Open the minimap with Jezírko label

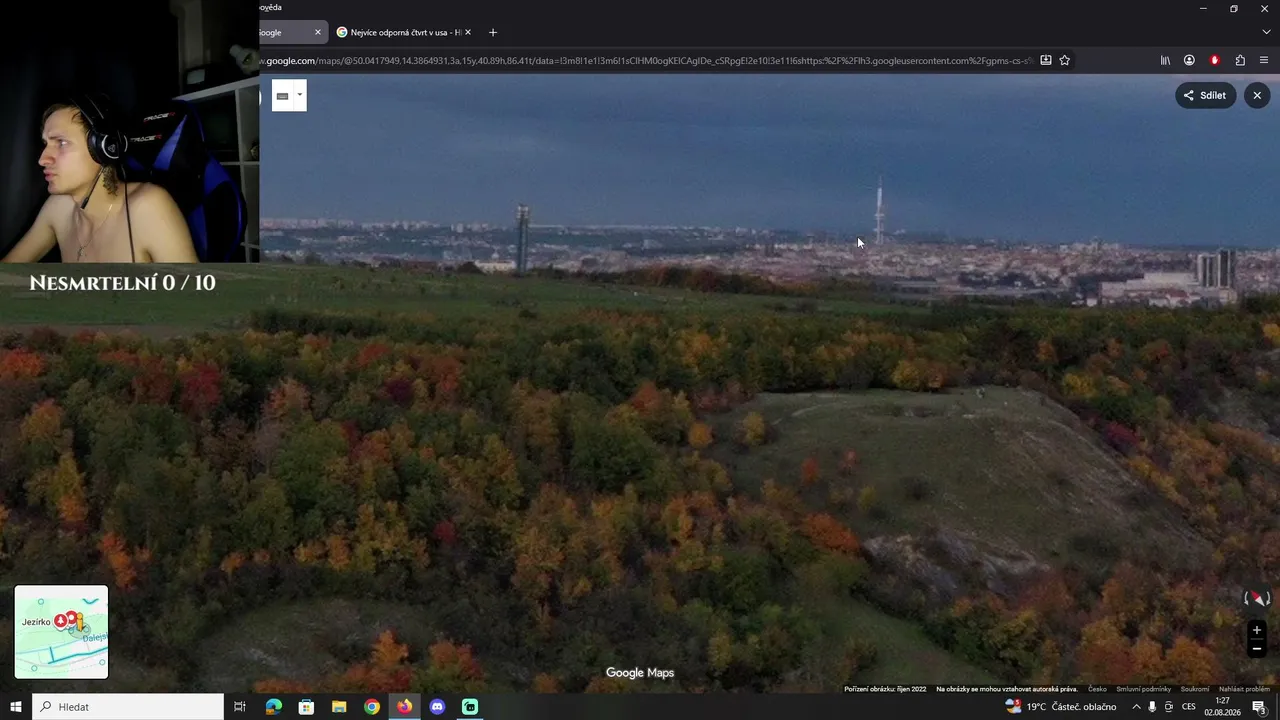click(x=61, y=632)
